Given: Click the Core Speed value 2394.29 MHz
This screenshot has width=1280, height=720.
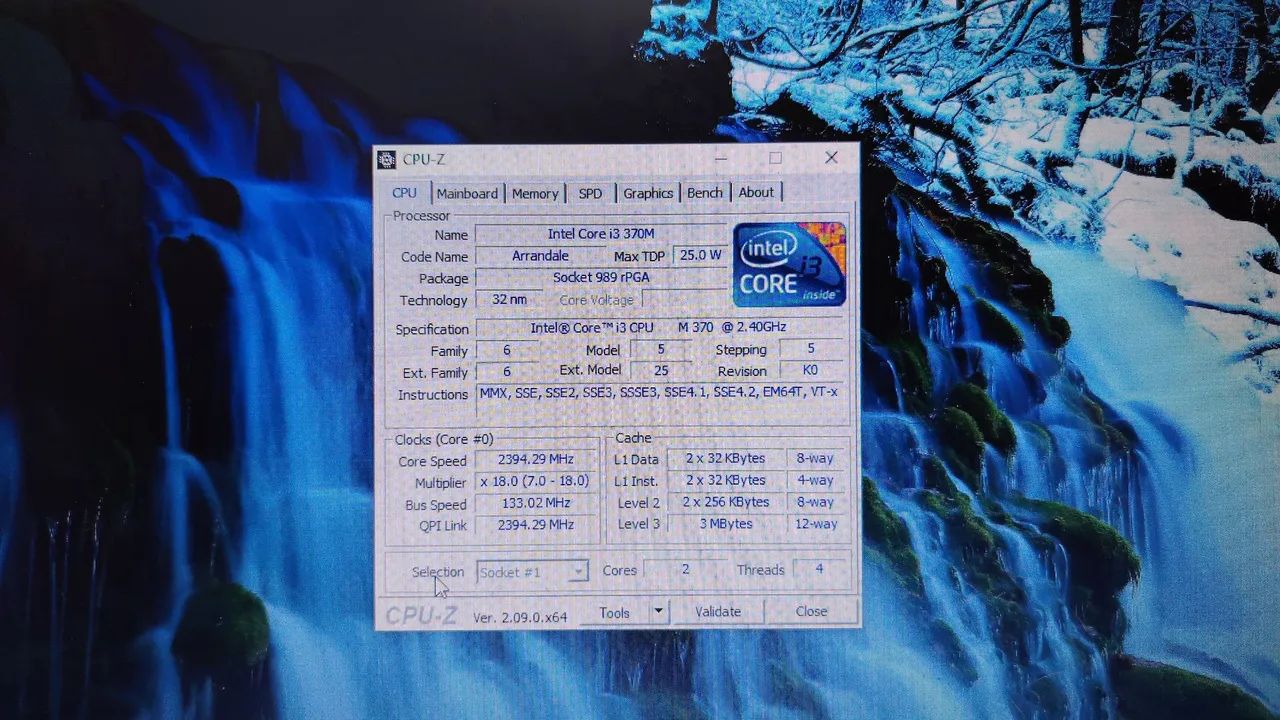Looking at the screenshot, I should (x=536, y=459).
